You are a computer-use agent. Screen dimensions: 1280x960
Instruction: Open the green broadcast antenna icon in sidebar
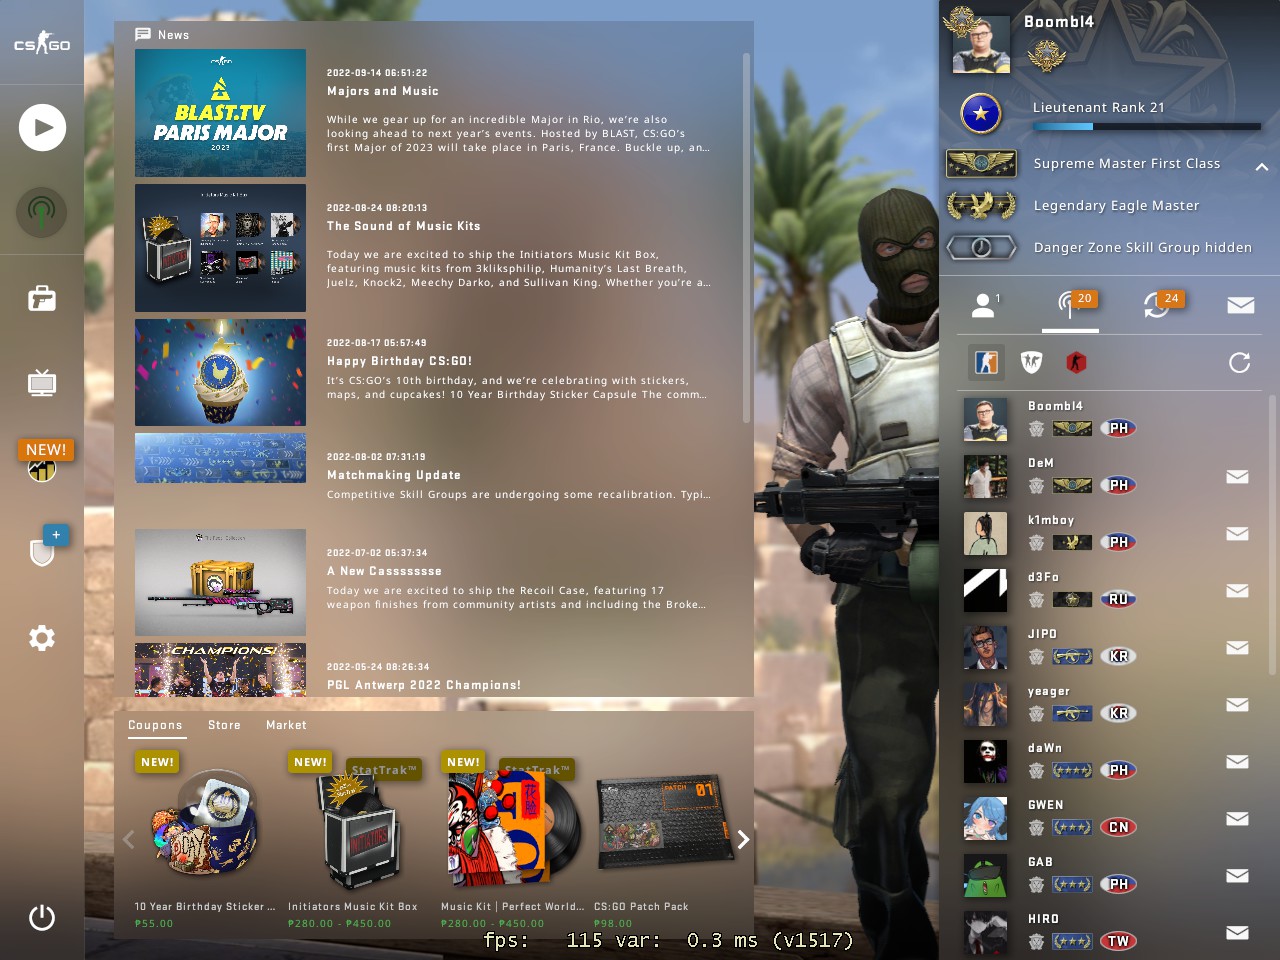point(42,212)
